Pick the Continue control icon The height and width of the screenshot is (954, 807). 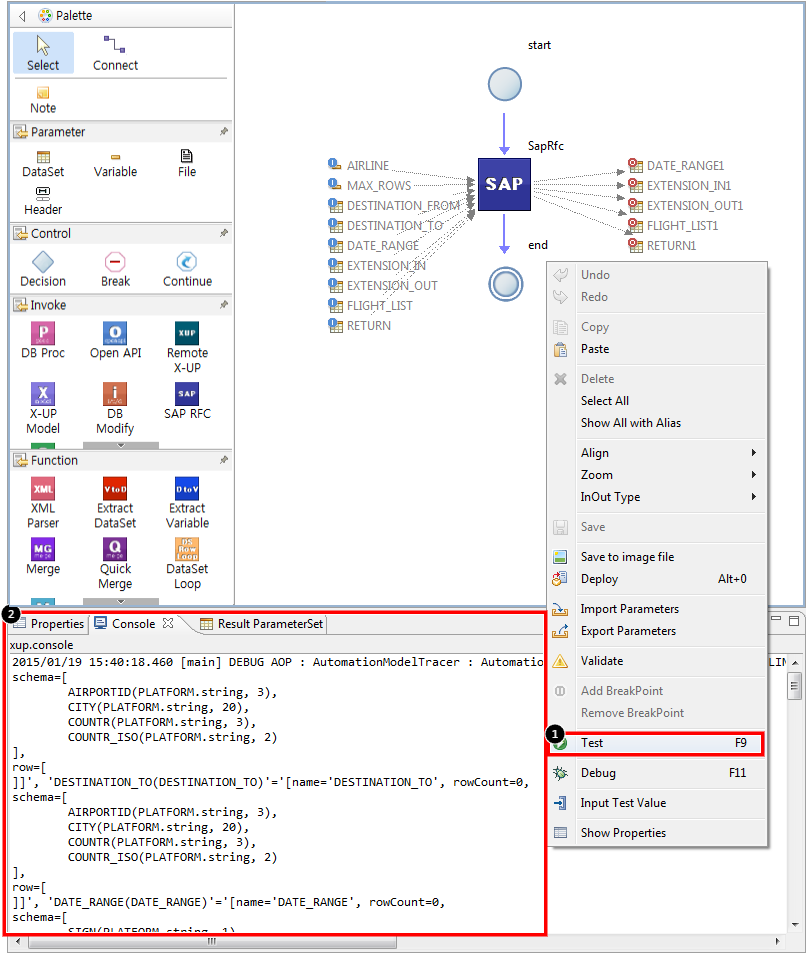[187, 270]
